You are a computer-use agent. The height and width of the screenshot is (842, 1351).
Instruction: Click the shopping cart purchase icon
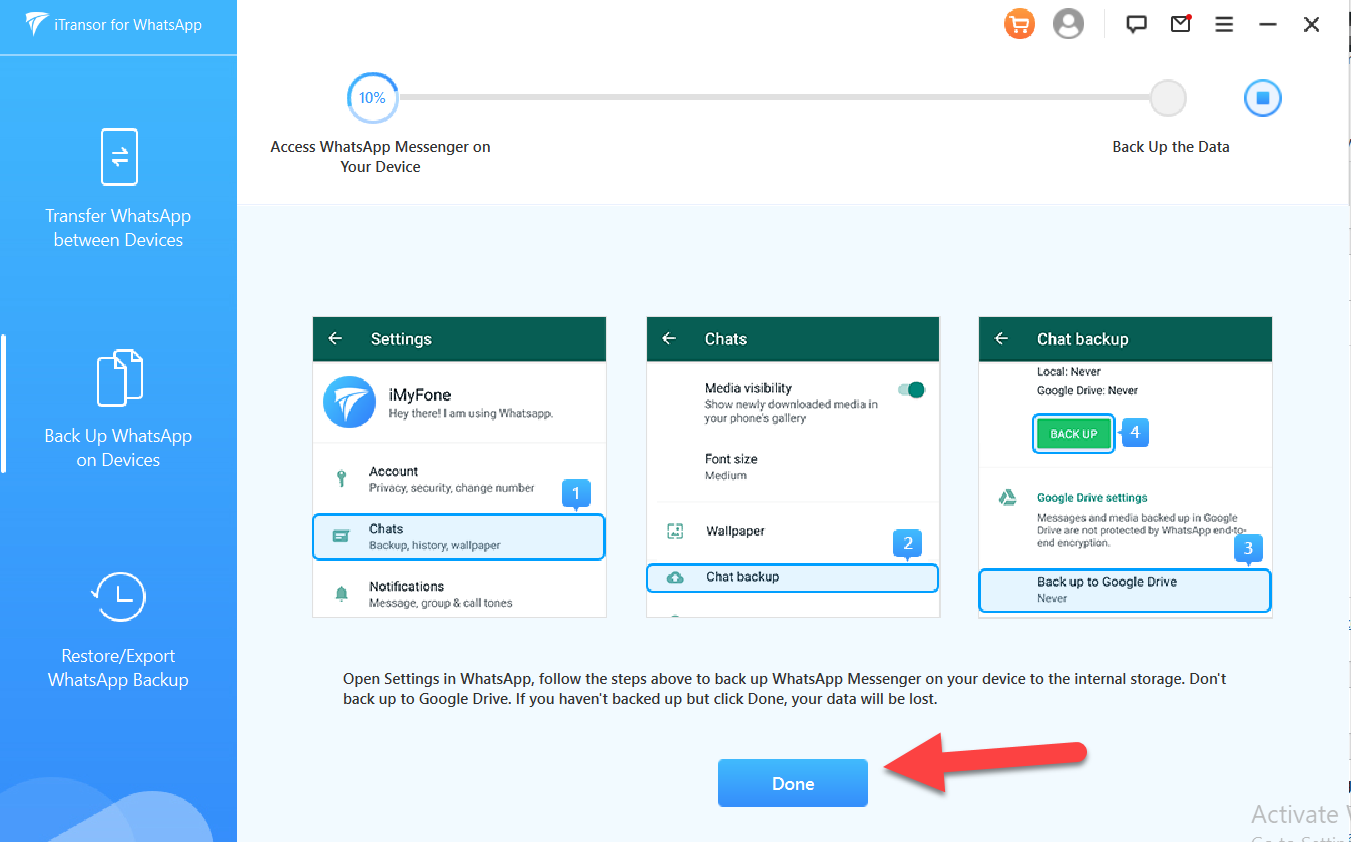(1019, 24)
